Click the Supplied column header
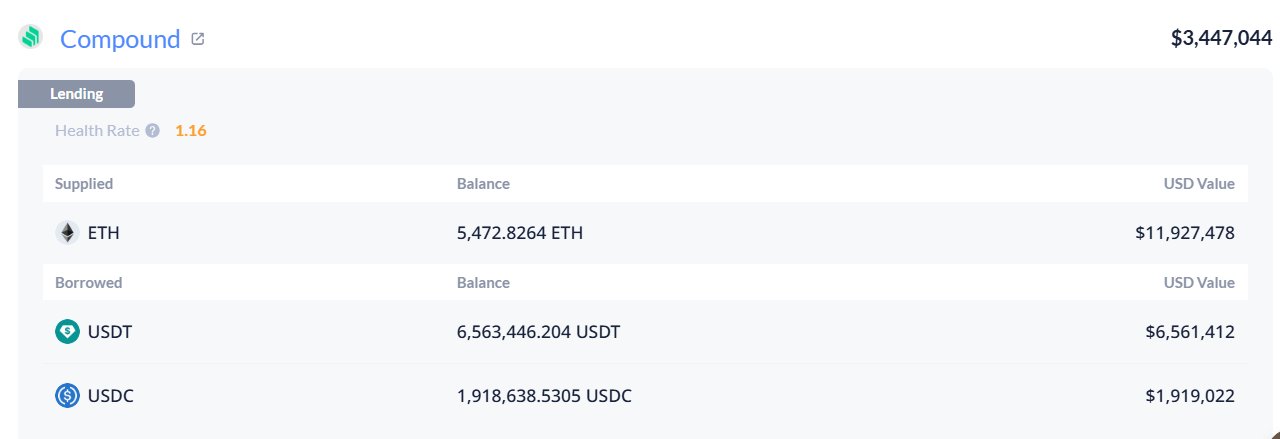 (84, 184)
